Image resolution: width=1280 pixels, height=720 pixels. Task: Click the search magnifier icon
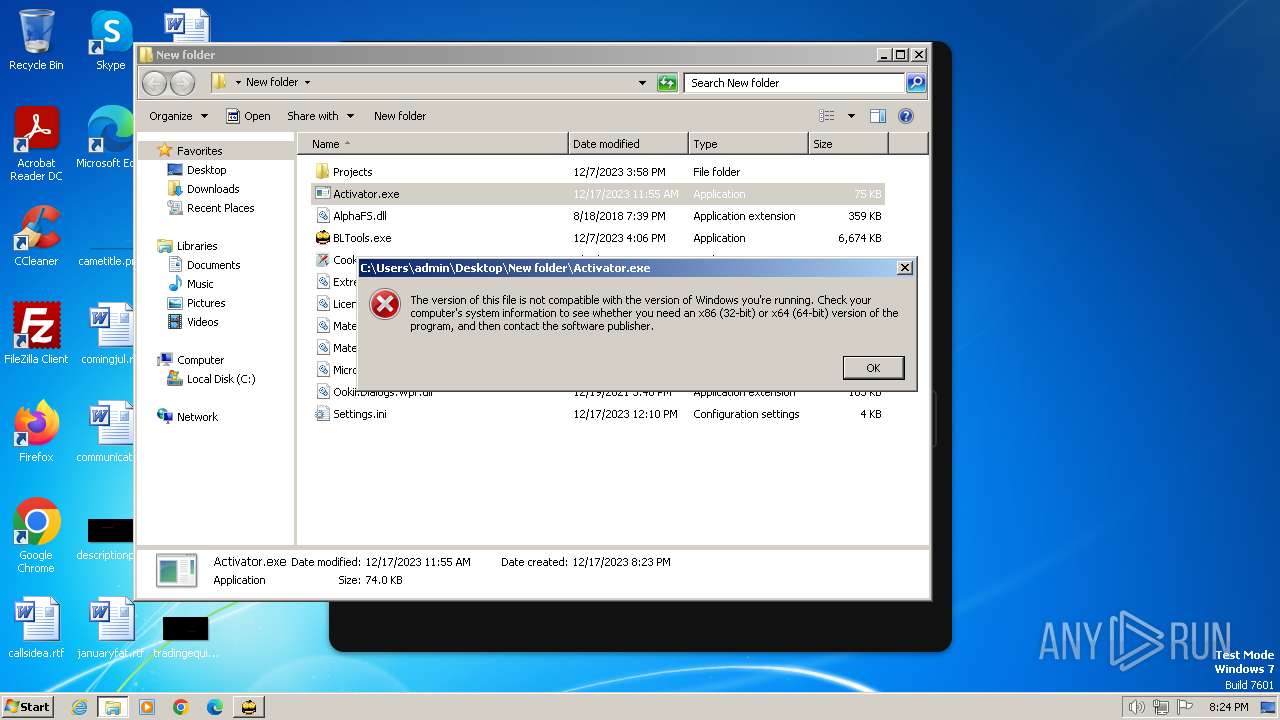tap(916, 83)
